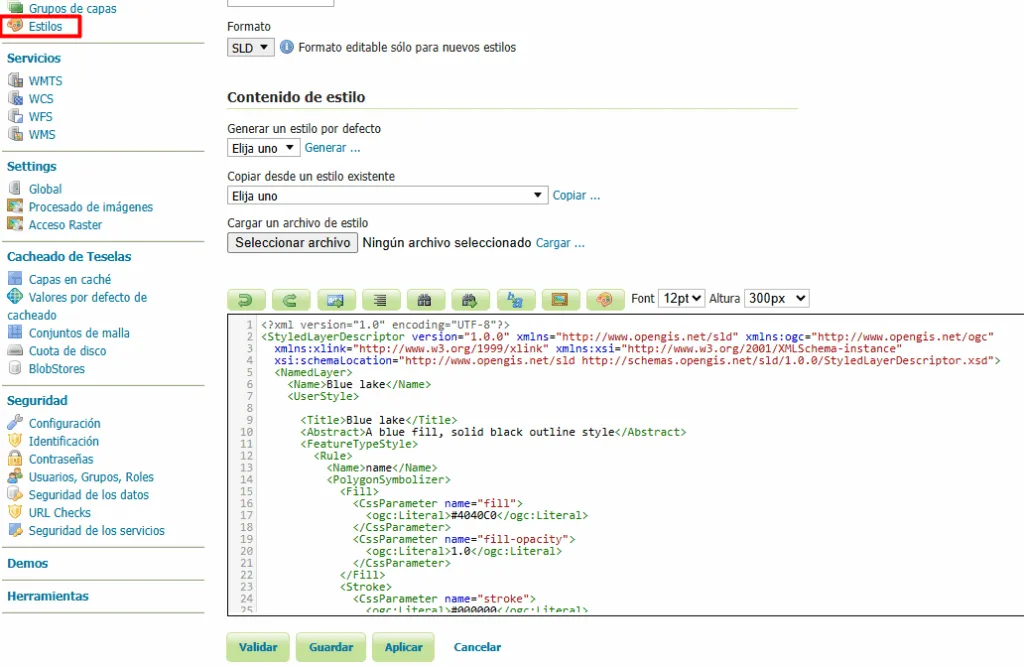Click the auto-format code toolbar icon
The width and height of the screenshot is (1024, 667).
(380, 299)
